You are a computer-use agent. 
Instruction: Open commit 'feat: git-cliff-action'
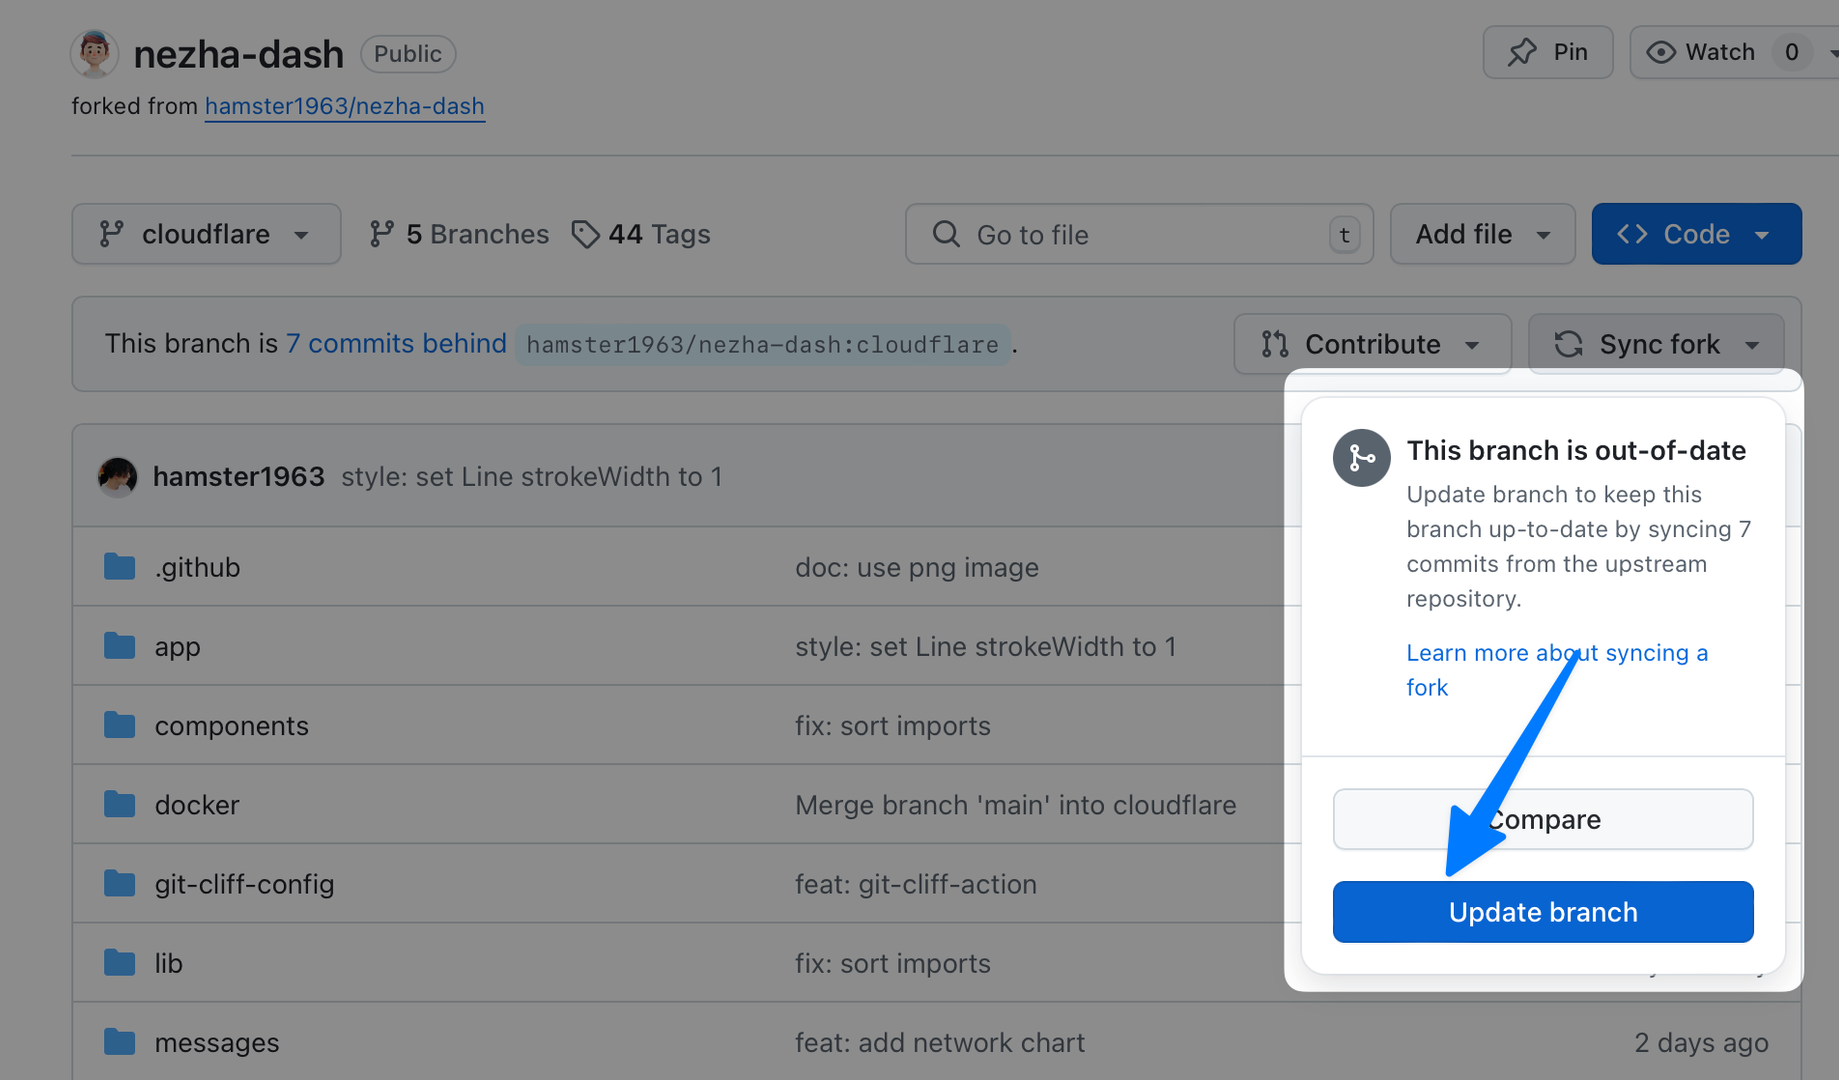point(916,884)
